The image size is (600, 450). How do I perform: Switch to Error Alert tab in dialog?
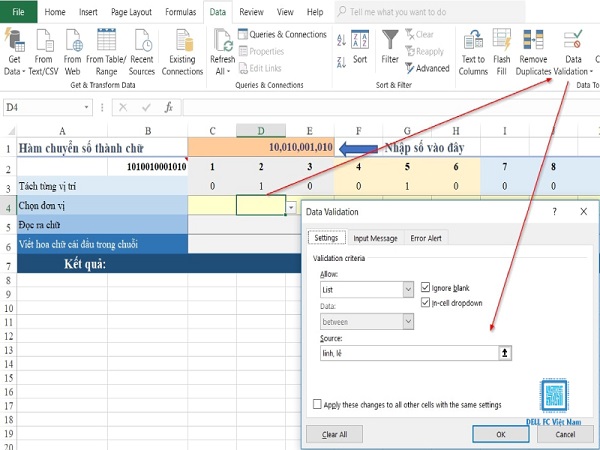[426, 238]
